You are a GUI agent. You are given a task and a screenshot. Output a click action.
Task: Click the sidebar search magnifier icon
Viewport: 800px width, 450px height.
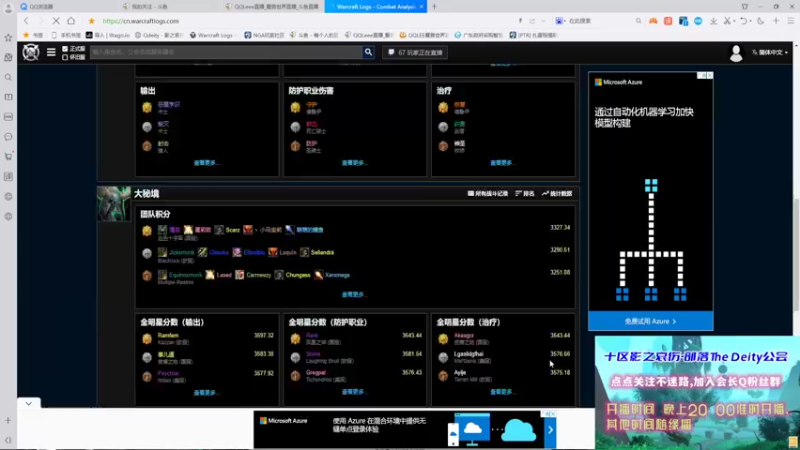coord(8,77)
